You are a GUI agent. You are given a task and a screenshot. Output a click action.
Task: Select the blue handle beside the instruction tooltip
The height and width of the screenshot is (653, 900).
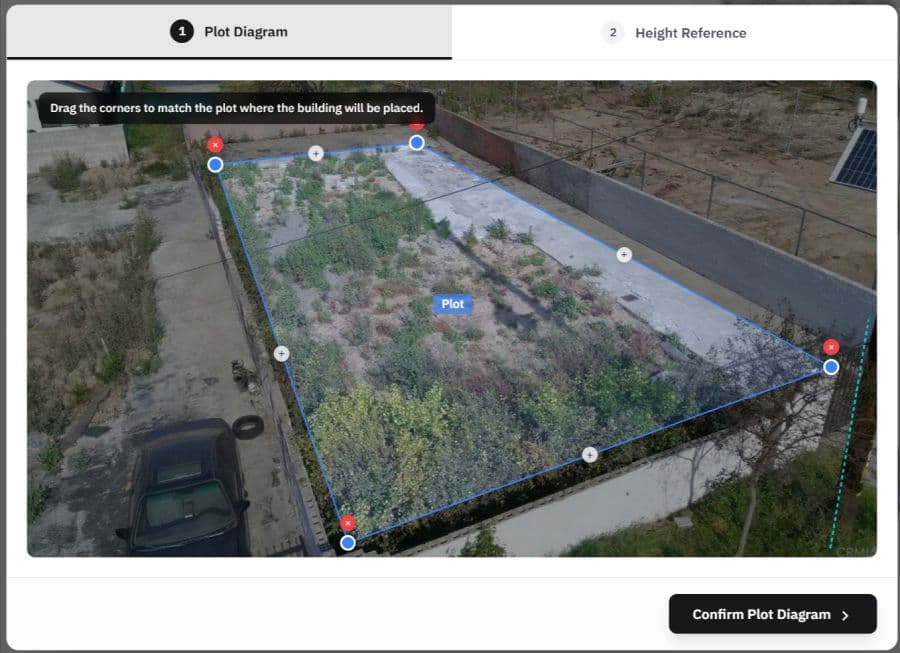[x=417, y=143]
